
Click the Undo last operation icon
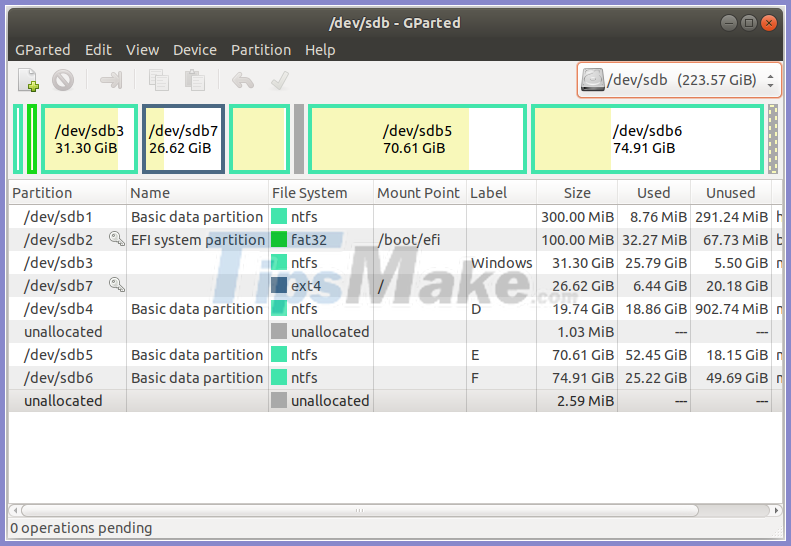coord(243,80)
